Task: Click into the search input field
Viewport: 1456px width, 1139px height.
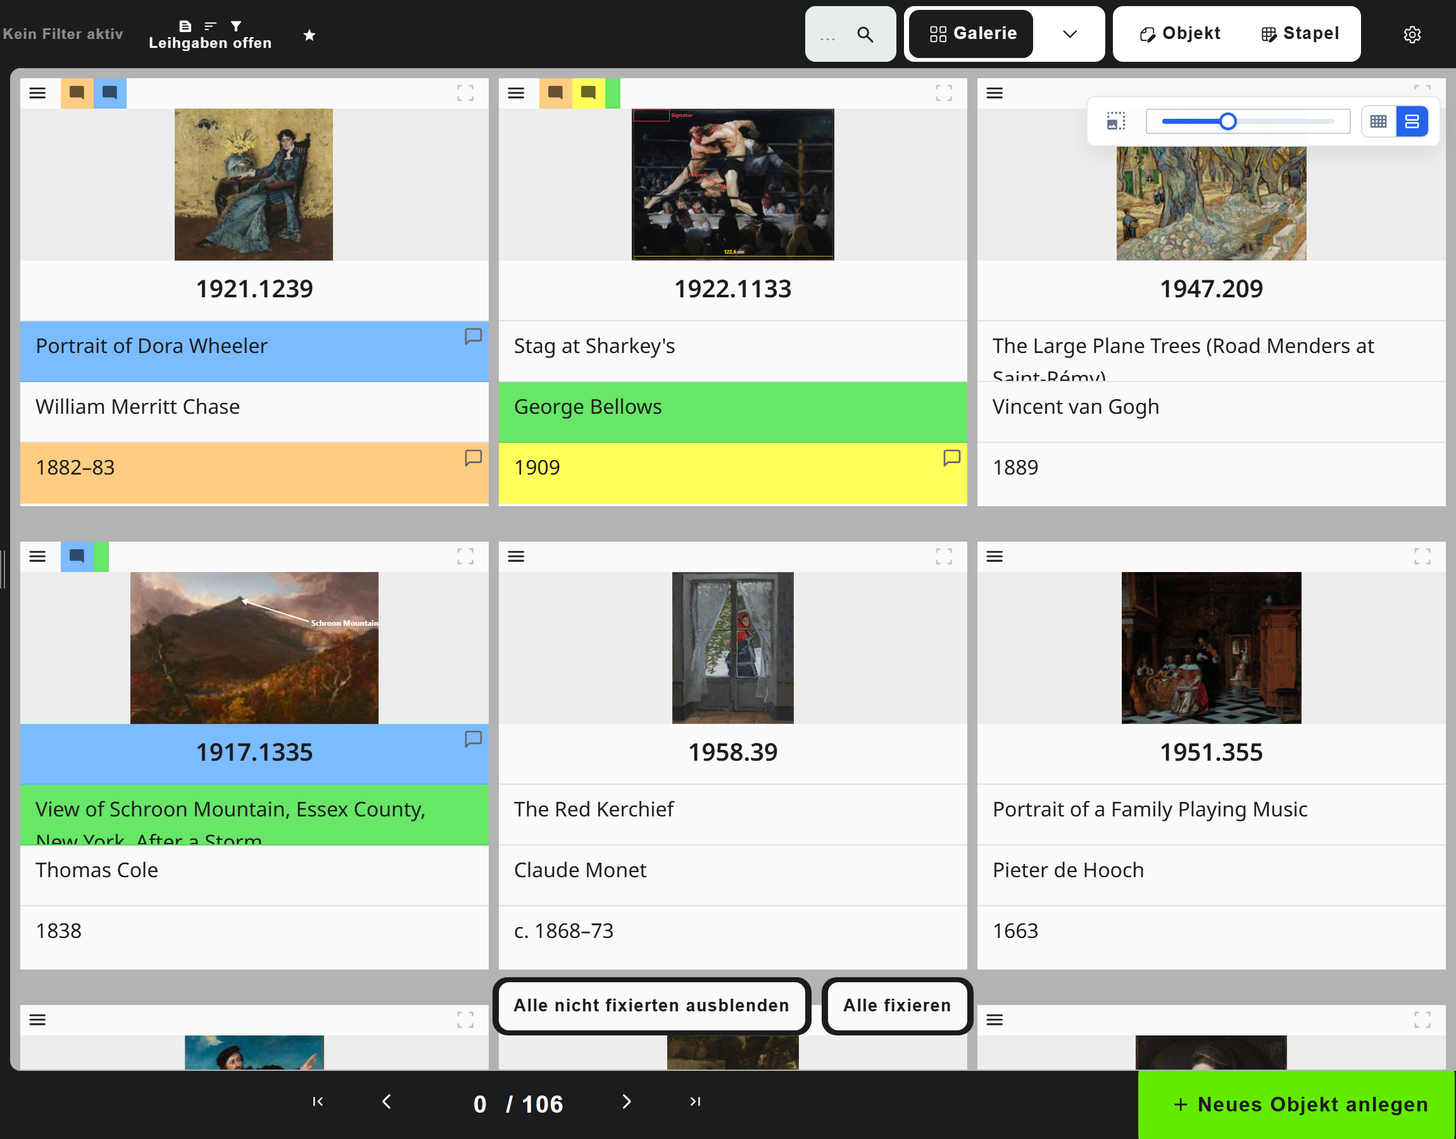Action: pos(829,35)
